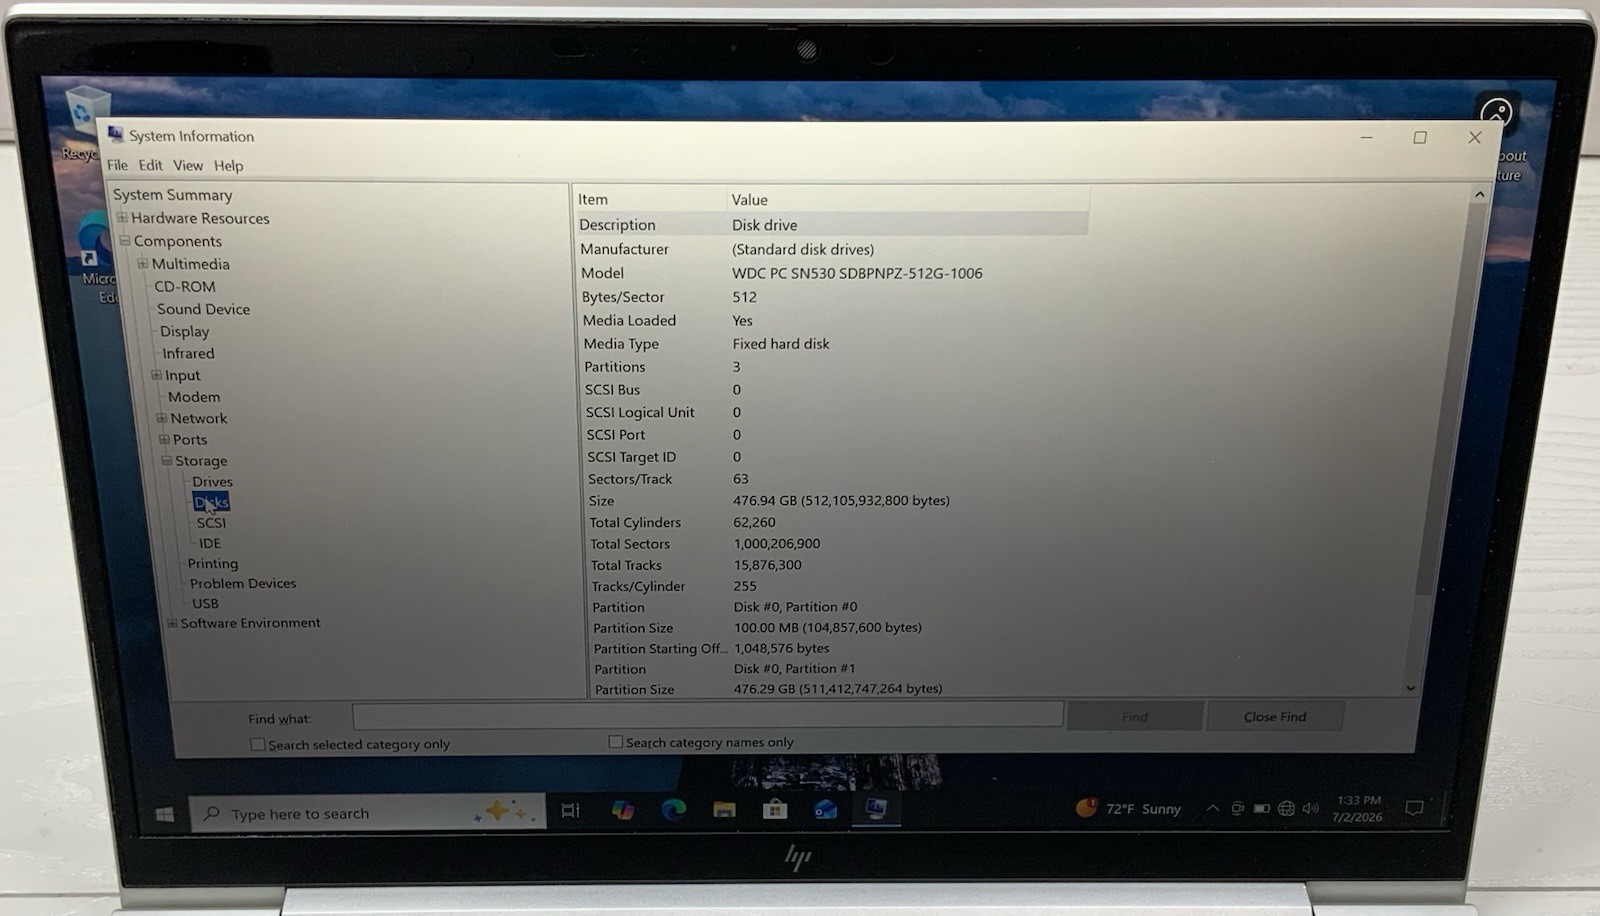This screenshot has width=1600, height=916.
Task: Click the System Information title bar icon
Action: (115, 134)
